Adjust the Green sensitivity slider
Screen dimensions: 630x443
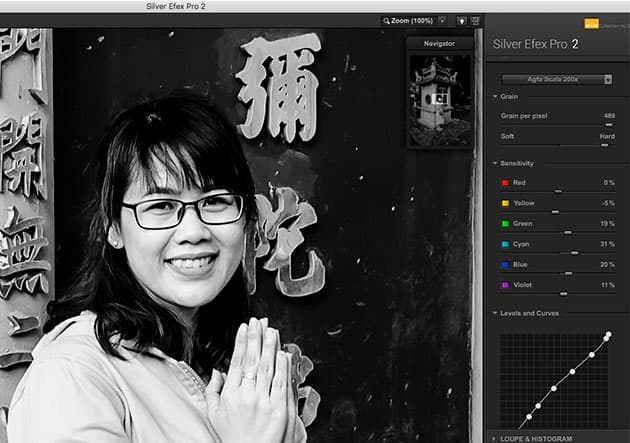568,233
